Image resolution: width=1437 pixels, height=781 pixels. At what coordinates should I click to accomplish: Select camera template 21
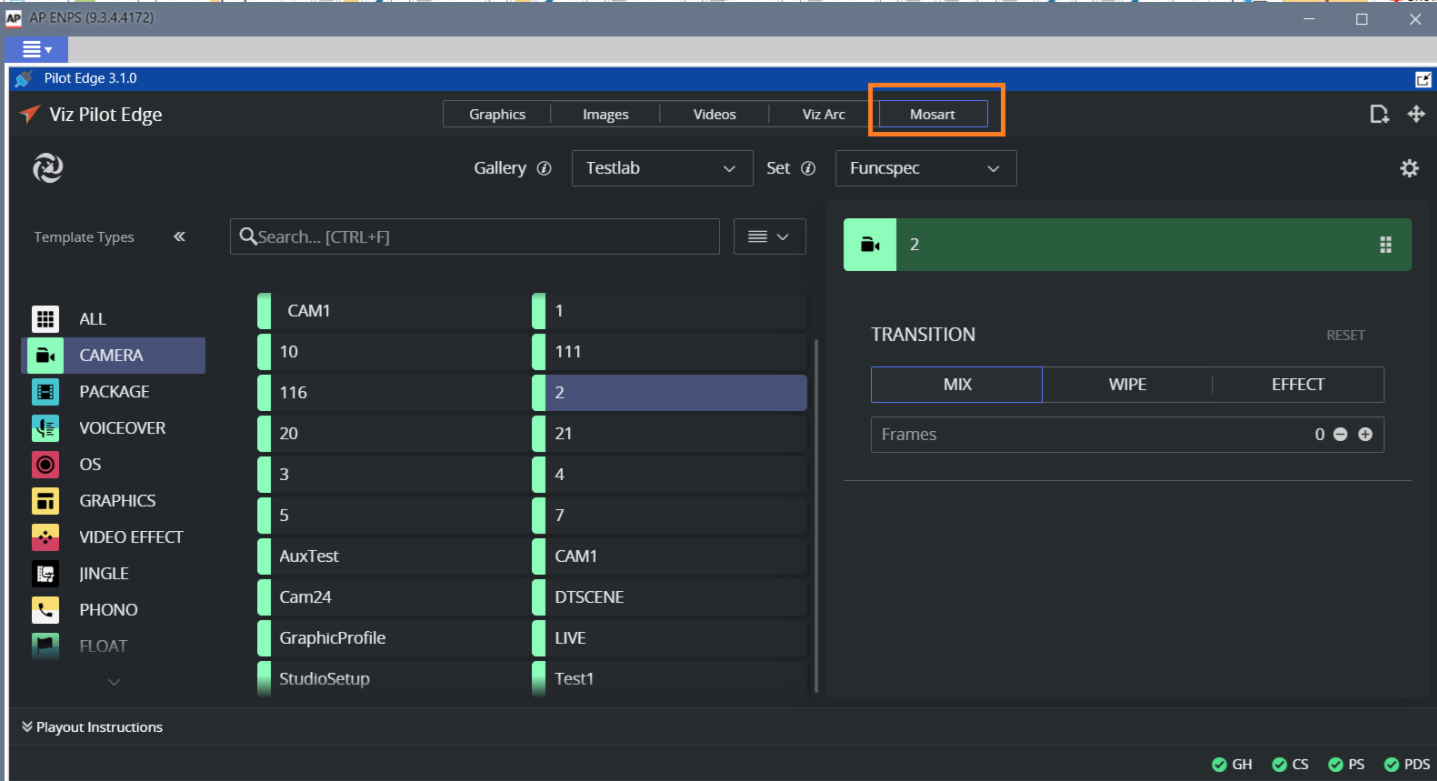(x=670, y=434)
